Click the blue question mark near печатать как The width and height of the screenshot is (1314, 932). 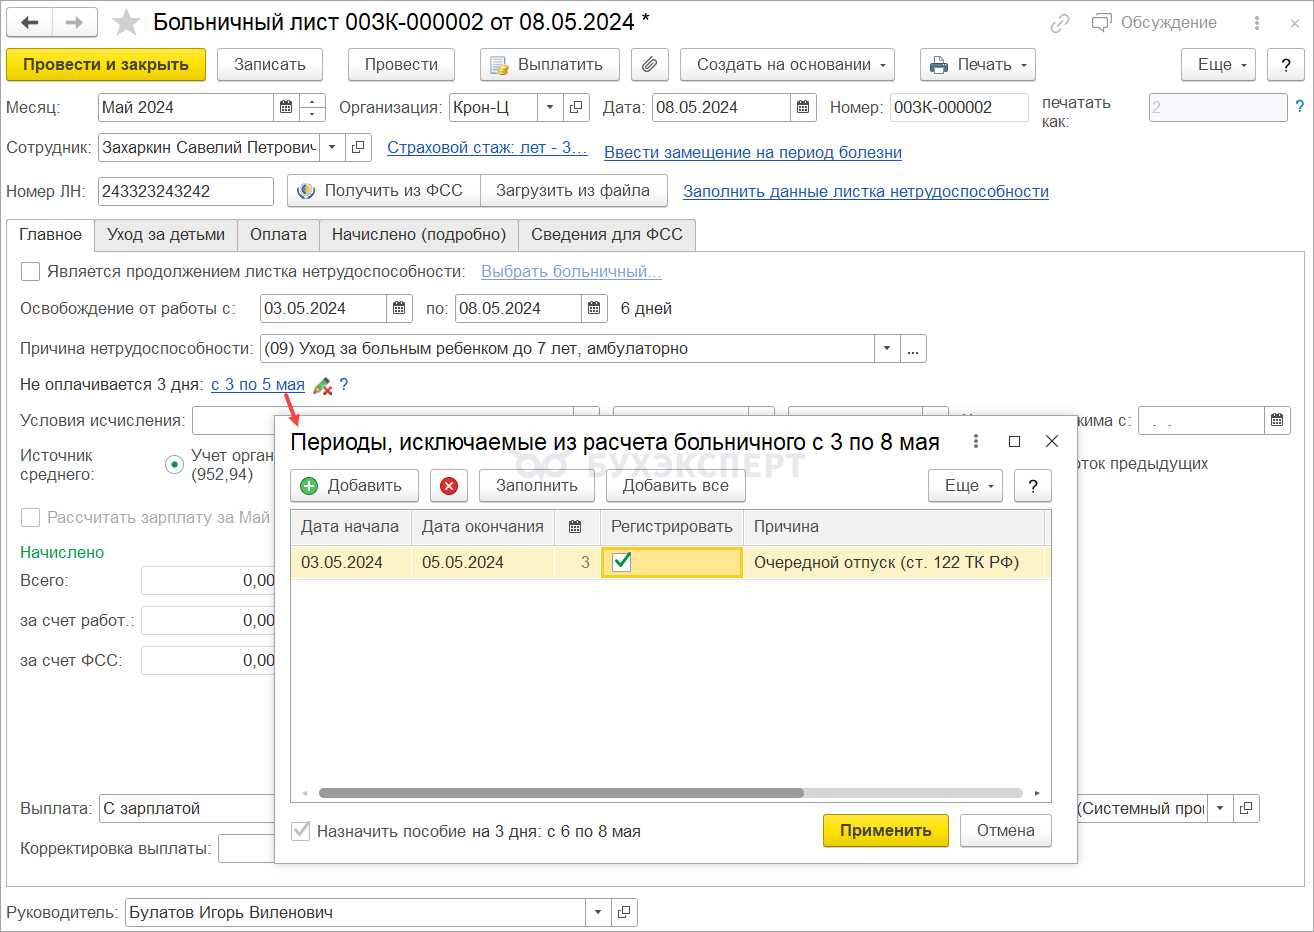point(1300,106)
